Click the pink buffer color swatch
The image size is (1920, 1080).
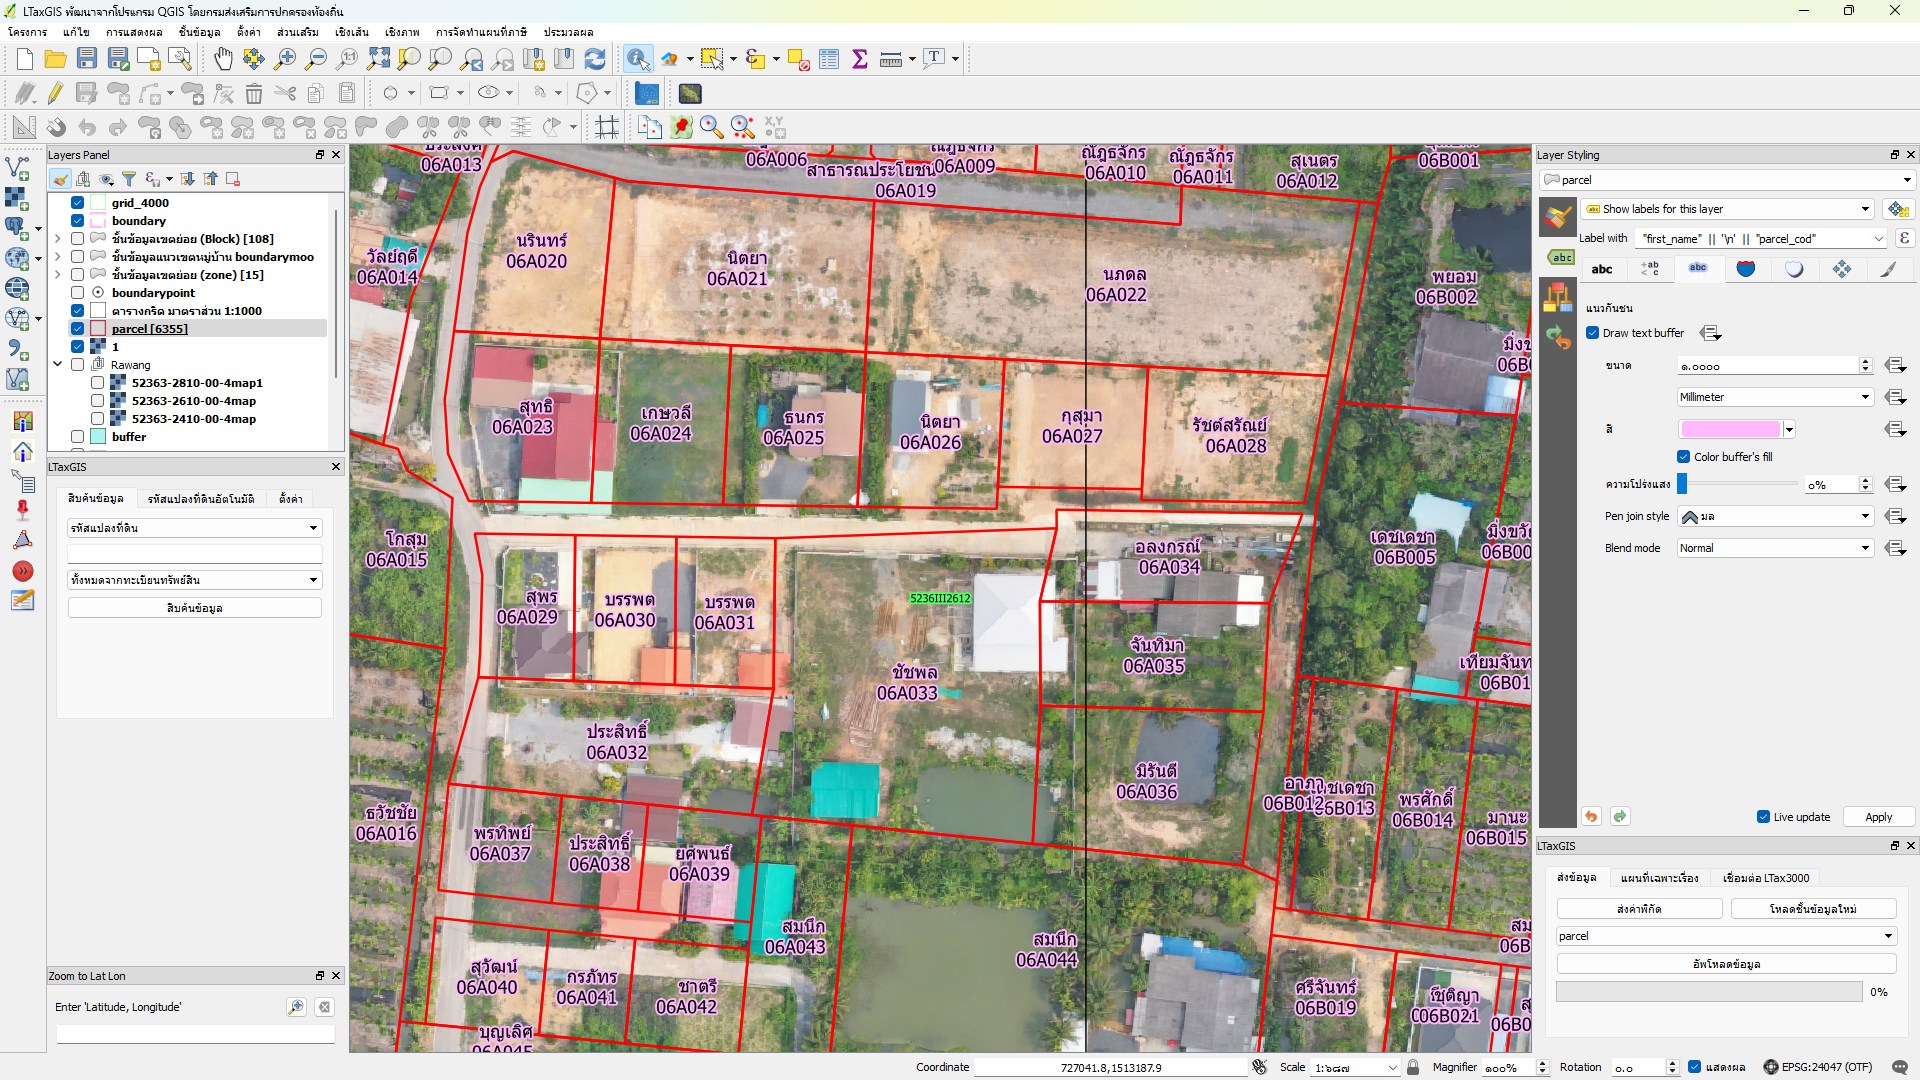click(1731, 429)
